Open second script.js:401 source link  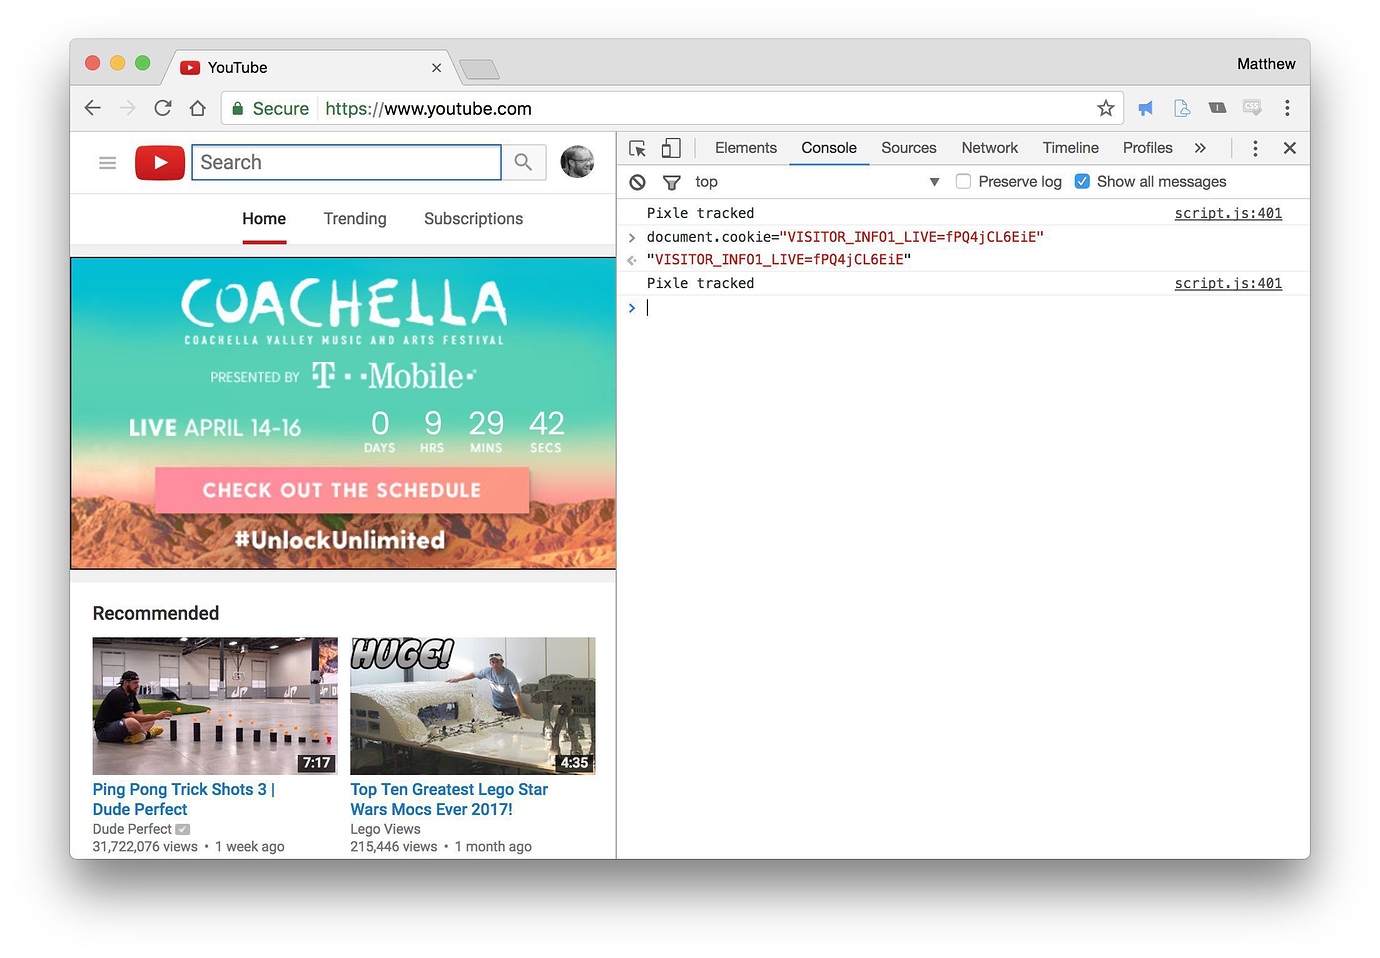coord(1228,283)
